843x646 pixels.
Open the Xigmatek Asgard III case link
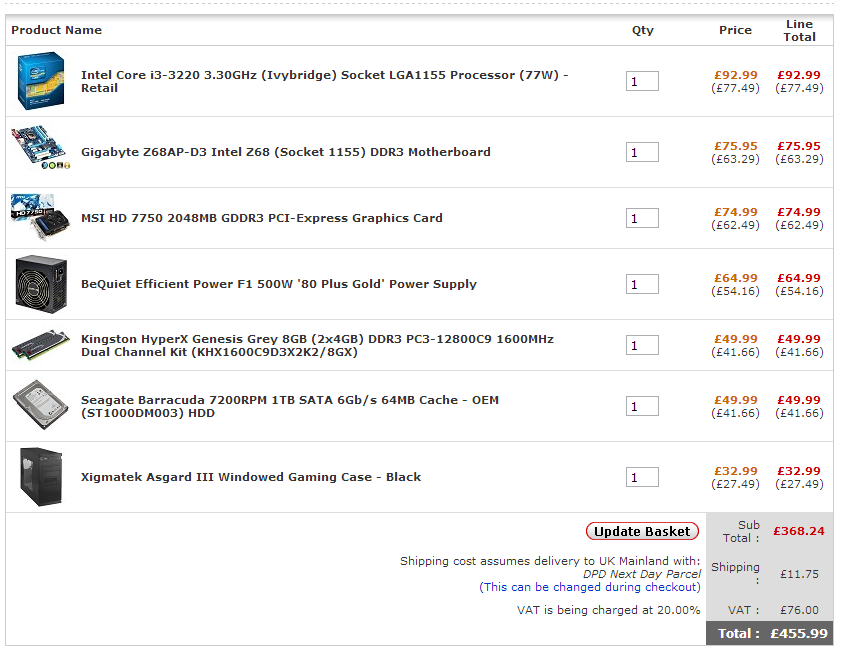(x=251, y=477)
